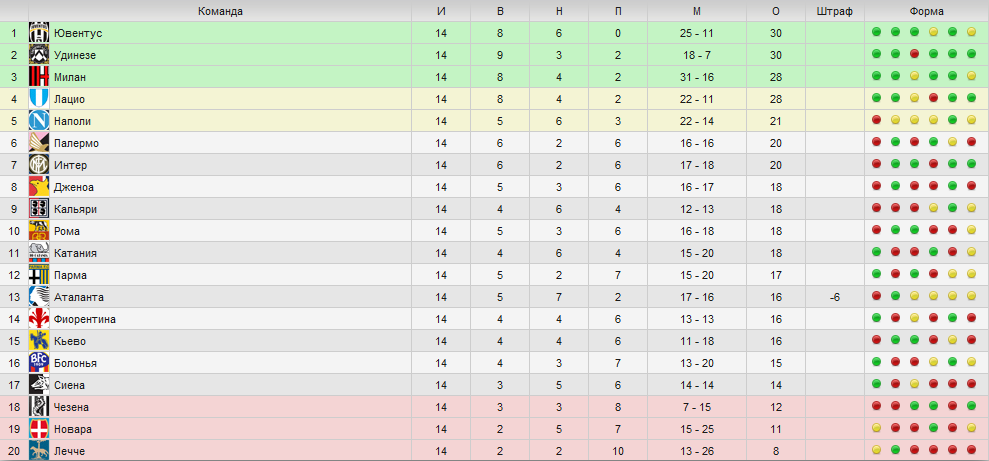Click the Лечче team name

point(69,452)
